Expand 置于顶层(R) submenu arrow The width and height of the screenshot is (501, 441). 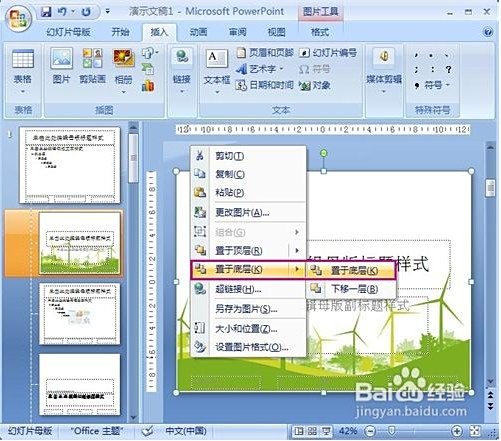click(297, 250)
